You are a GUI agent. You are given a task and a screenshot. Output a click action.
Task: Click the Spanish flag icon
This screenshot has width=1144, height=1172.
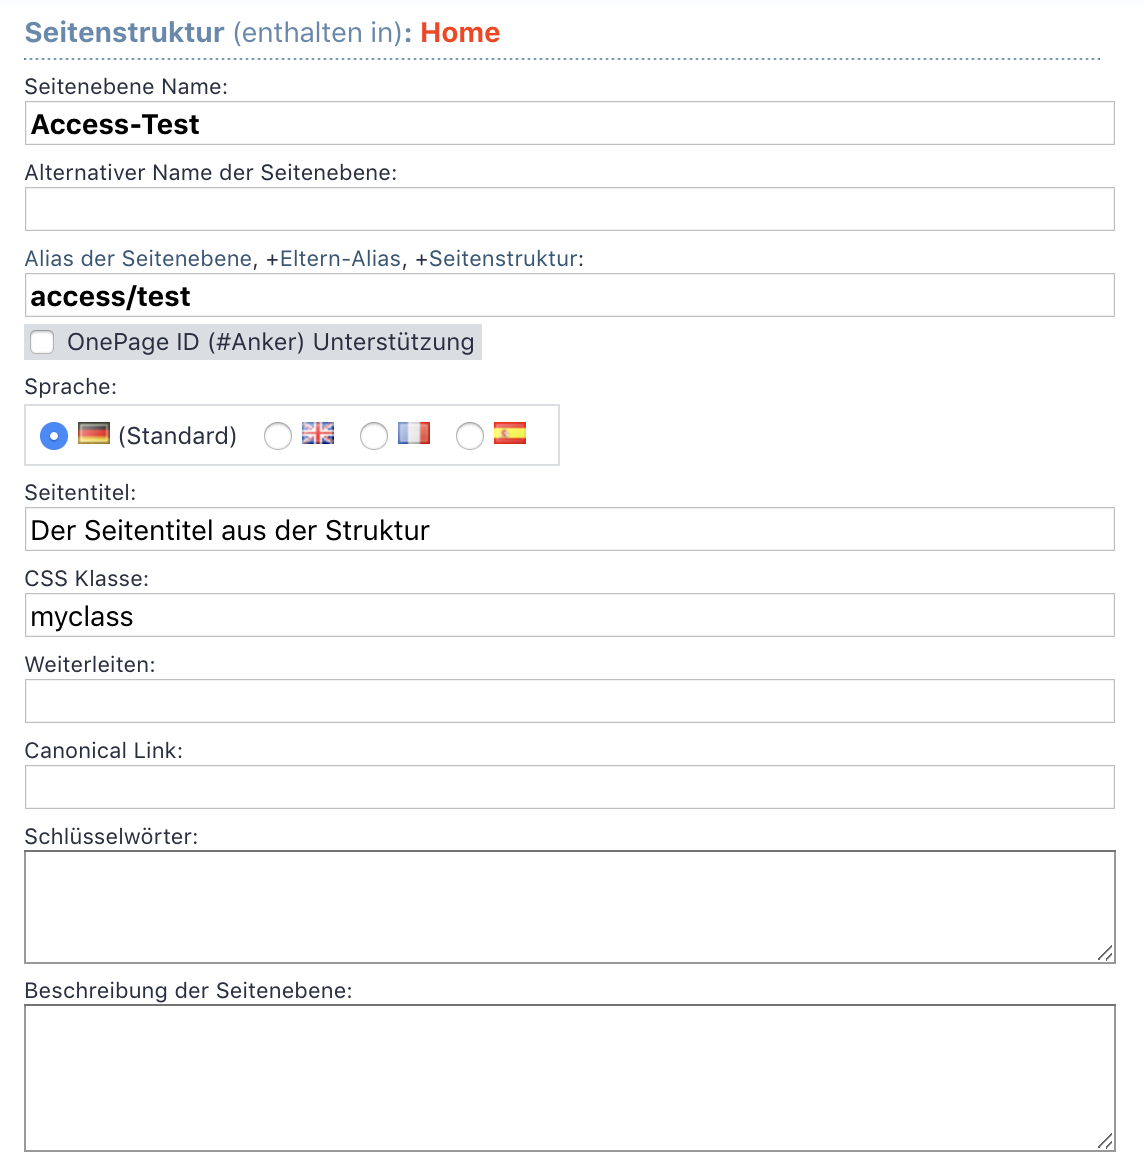pyautogui.click(x=510, y=434)
